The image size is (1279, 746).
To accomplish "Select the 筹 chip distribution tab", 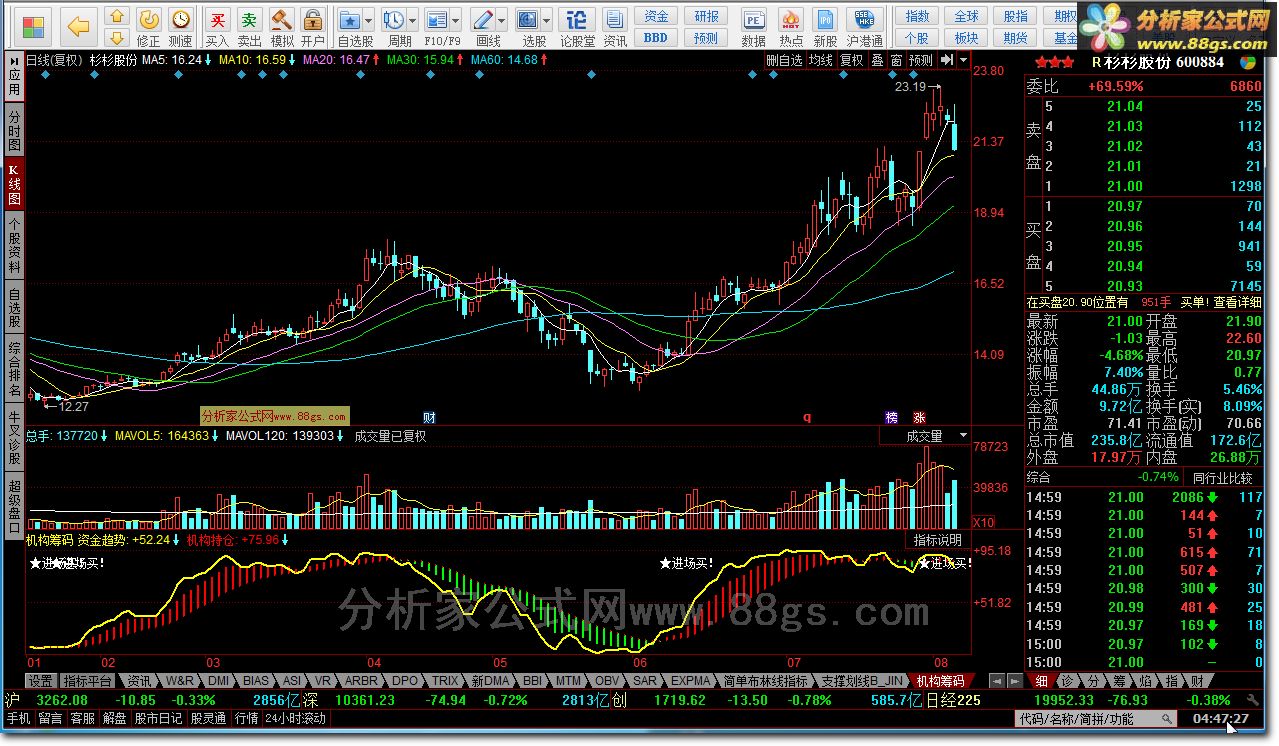I will tap(1119, 680).
